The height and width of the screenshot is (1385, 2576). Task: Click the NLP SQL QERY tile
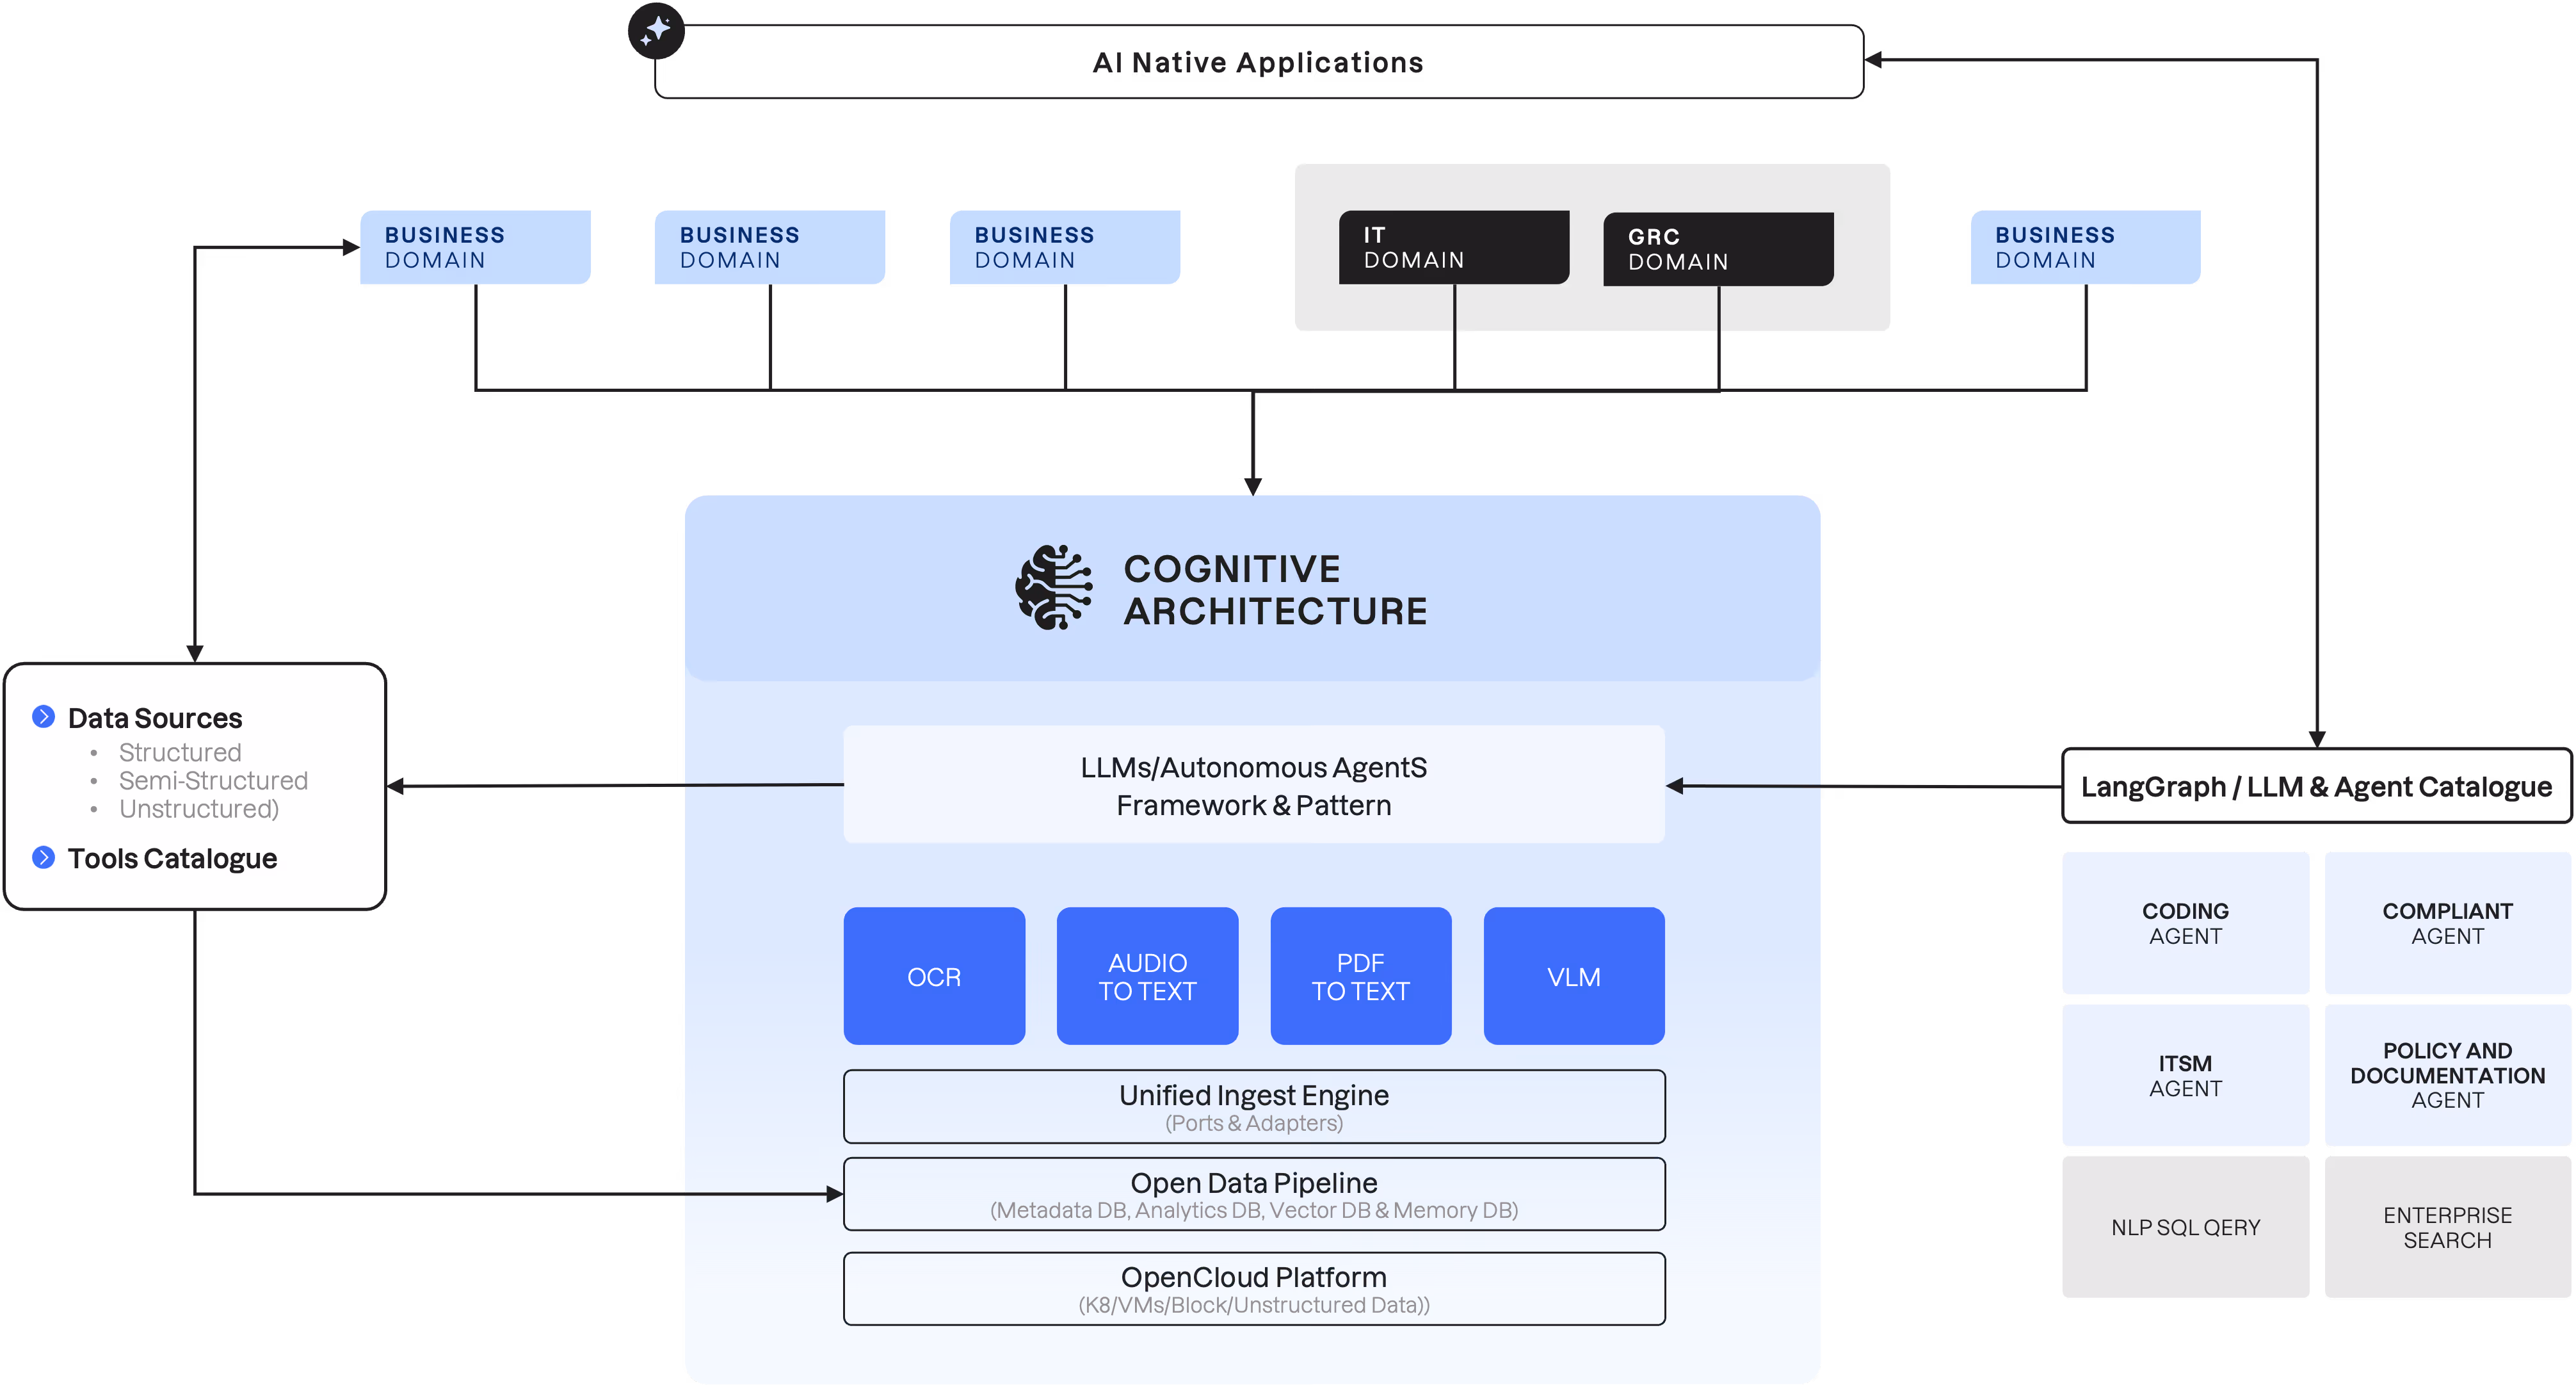pos(2185,1227)
